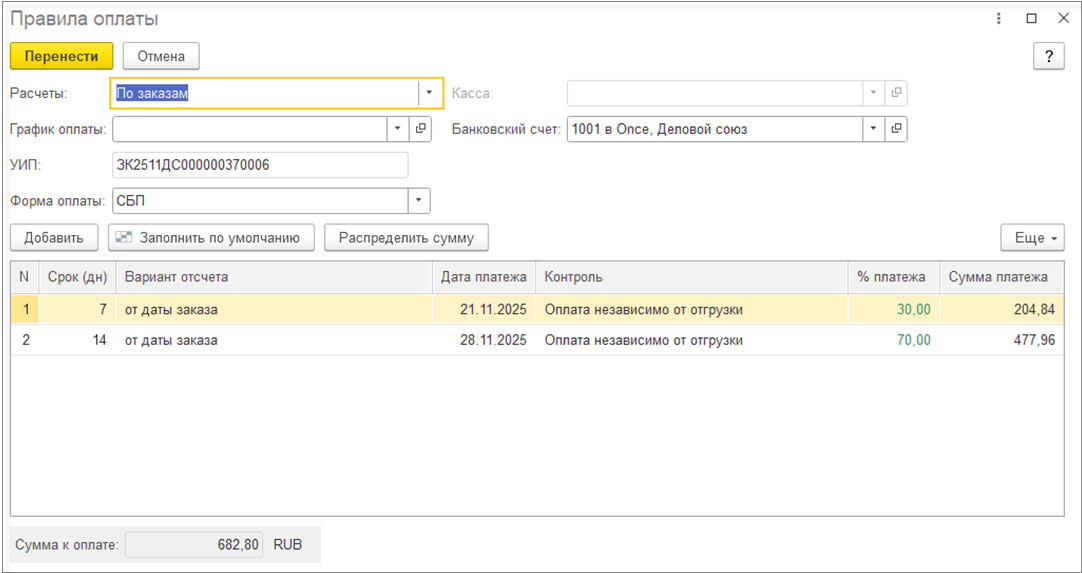Click the Дата платежа column header
This screenshot has width=1082, height=573.
[484, 277]
